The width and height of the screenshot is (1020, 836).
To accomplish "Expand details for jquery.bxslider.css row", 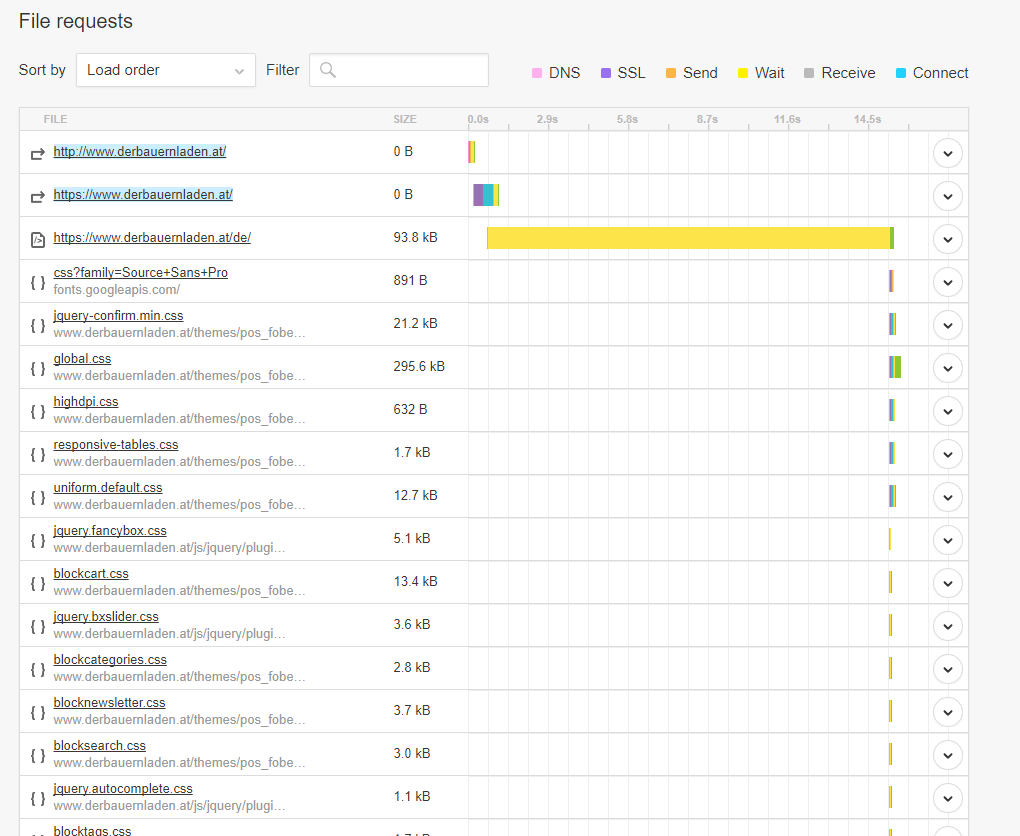I will click(x=948, y=626).
